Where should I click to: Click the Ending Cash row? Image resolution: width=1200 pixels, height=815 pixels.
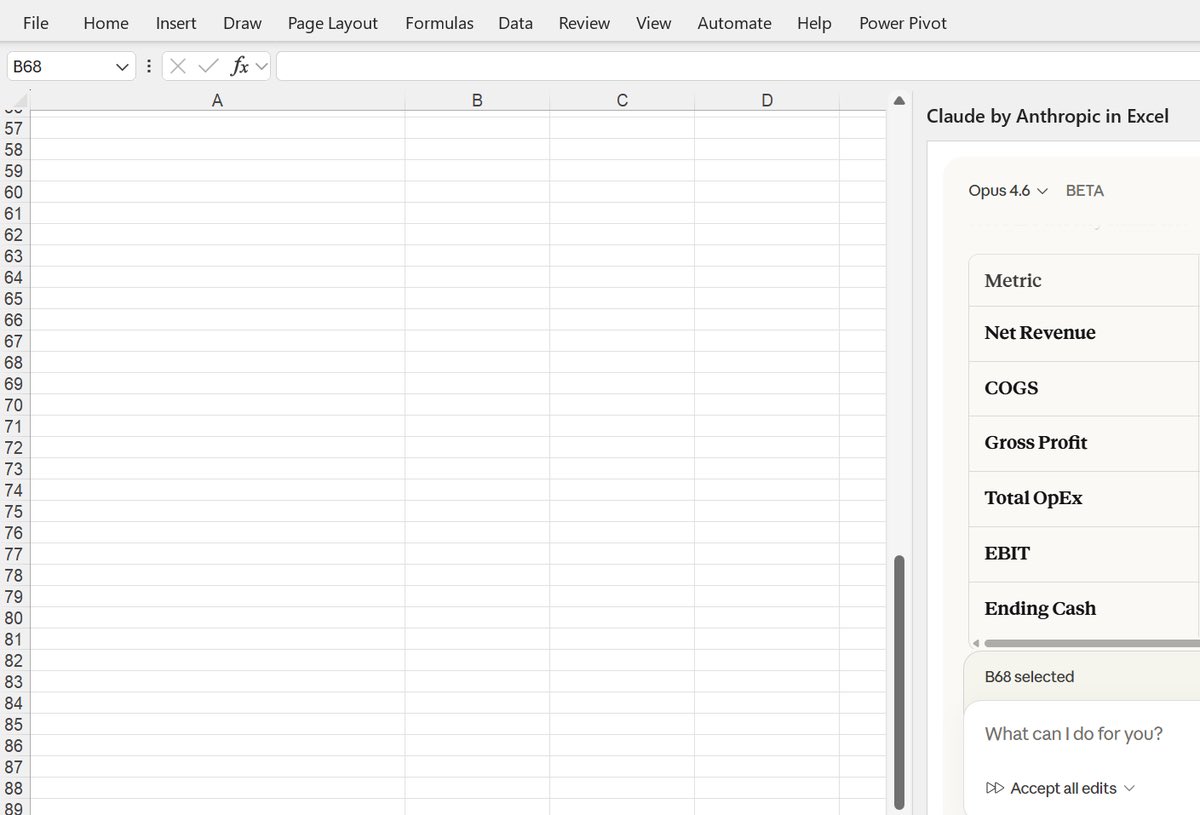1084,608
